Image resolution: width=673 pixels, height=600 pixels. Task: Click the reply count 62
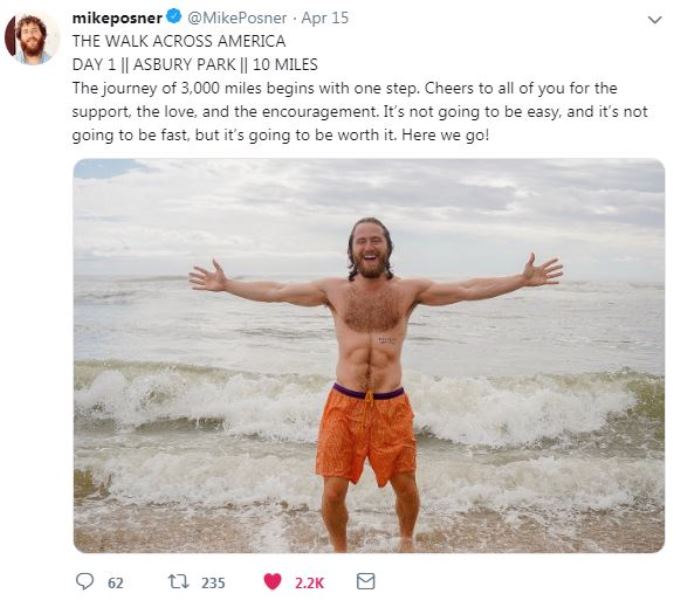[115, 582]
